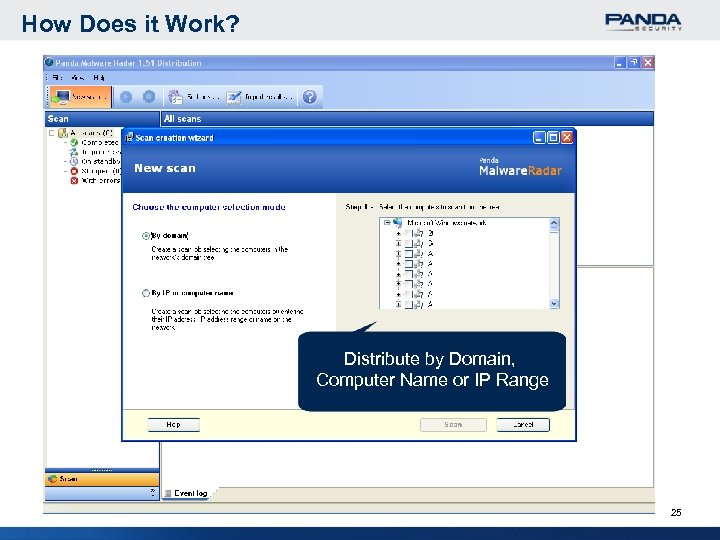Viewport: 720px width, 540px height.
Task: Select the Stopped scans tree item
Action: pos(101,171)
